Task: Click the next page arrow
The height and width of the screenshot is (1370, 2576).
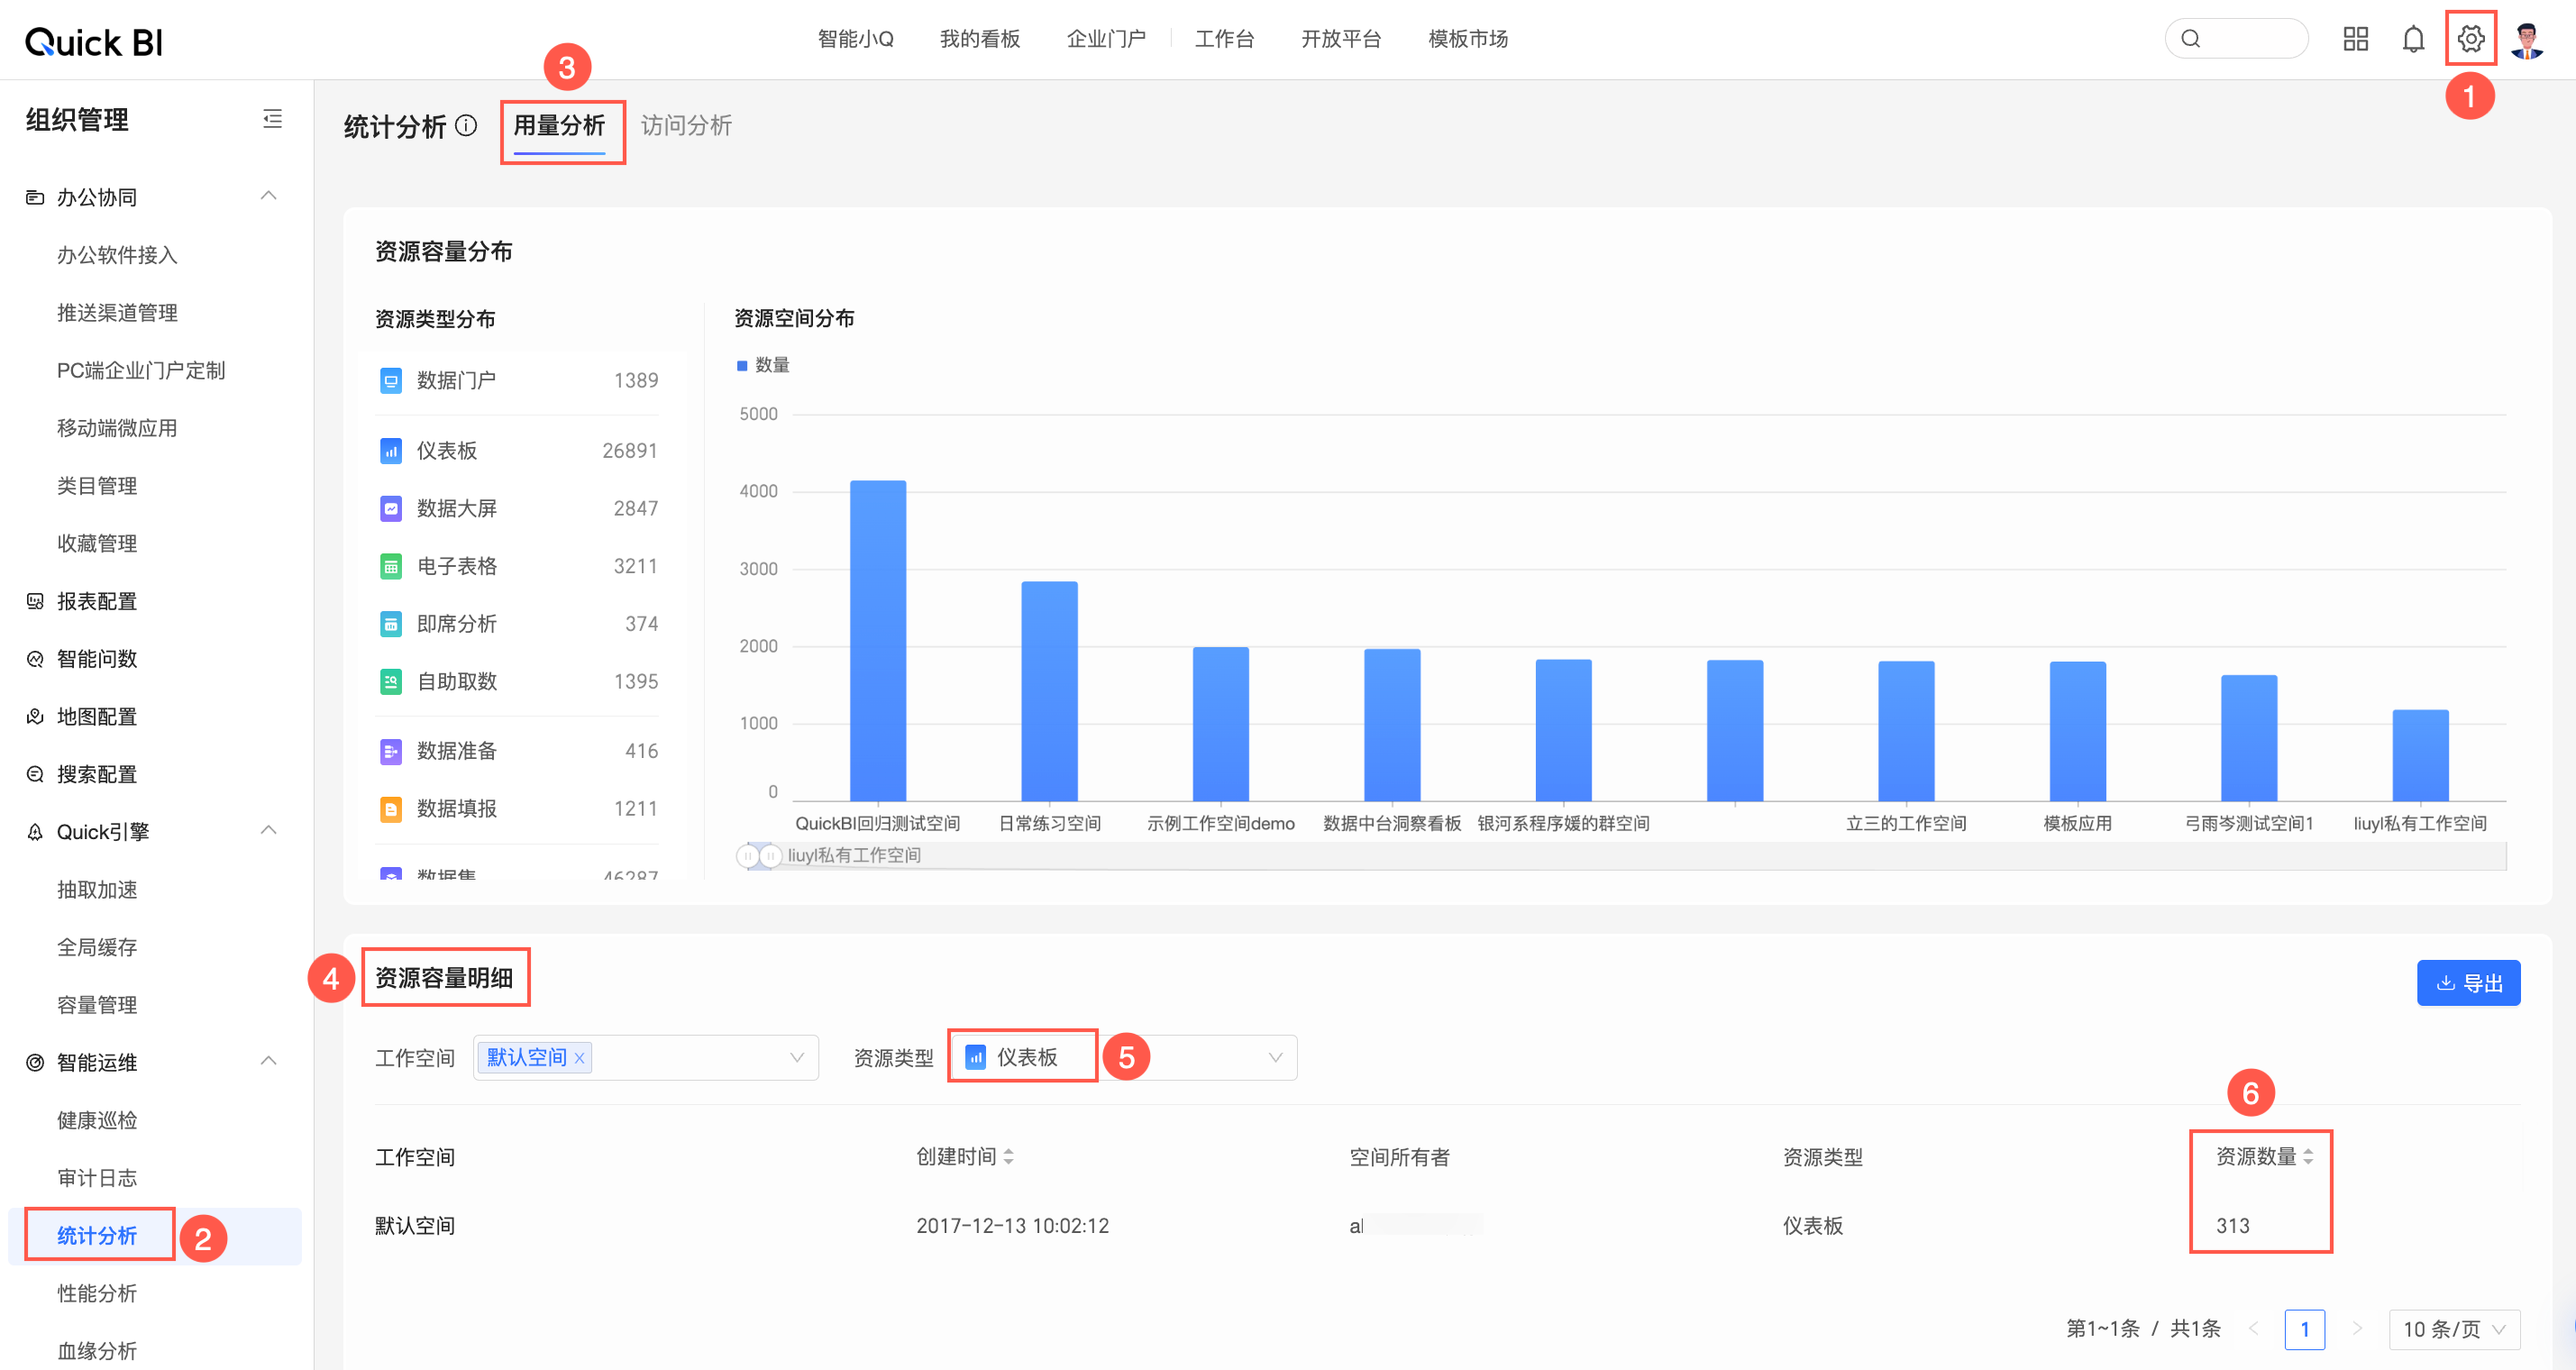Action: [2357, 1329]
